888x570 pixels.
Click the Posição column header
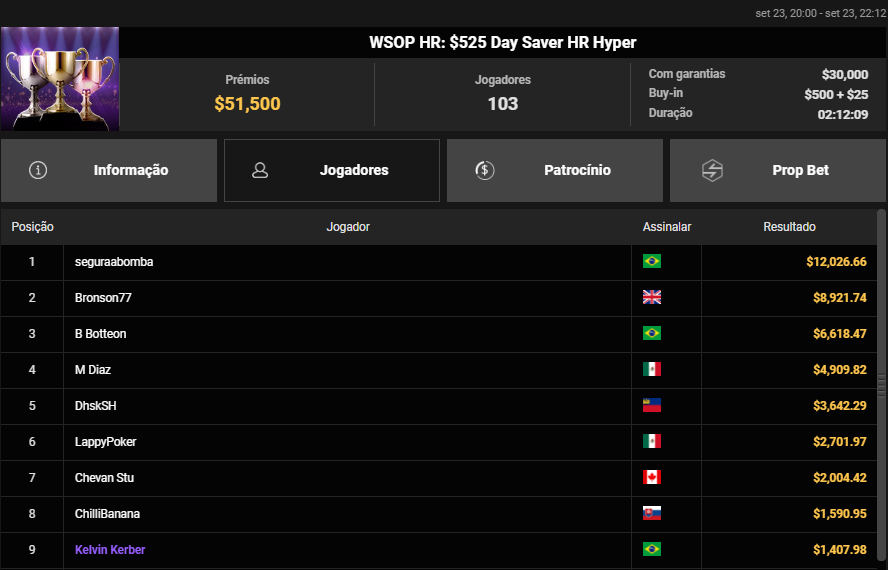[32, 227]
